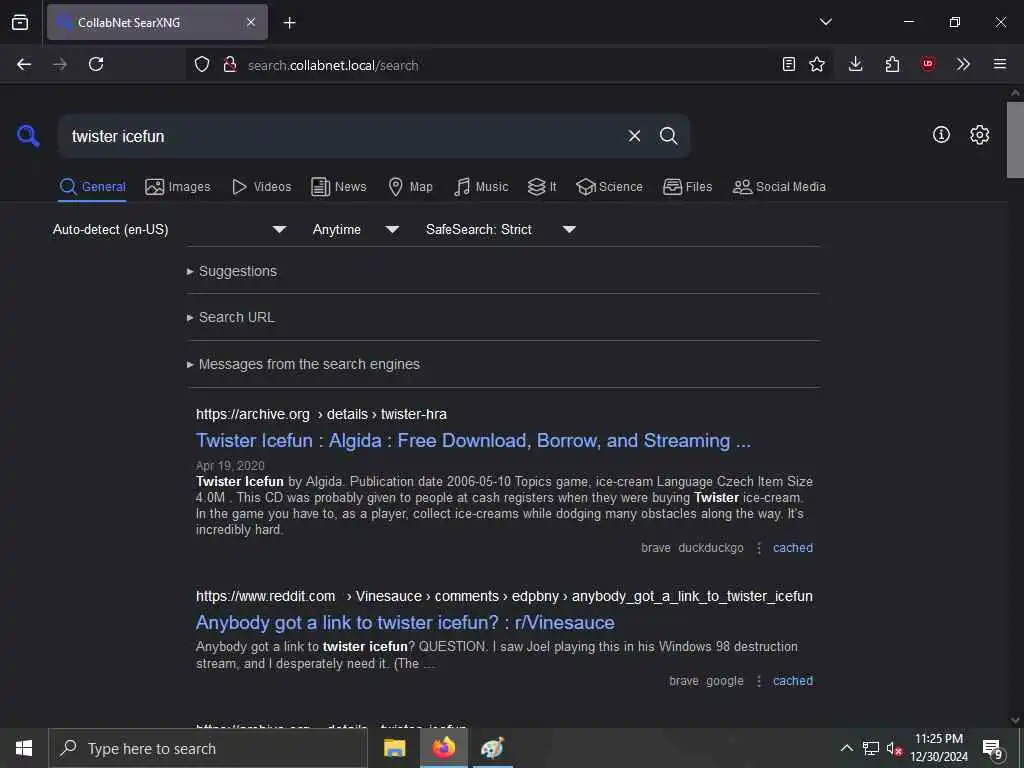This screenshot has width=1024, height=768.
Task: Bookmark this page with the star icon
Action: 817,64
